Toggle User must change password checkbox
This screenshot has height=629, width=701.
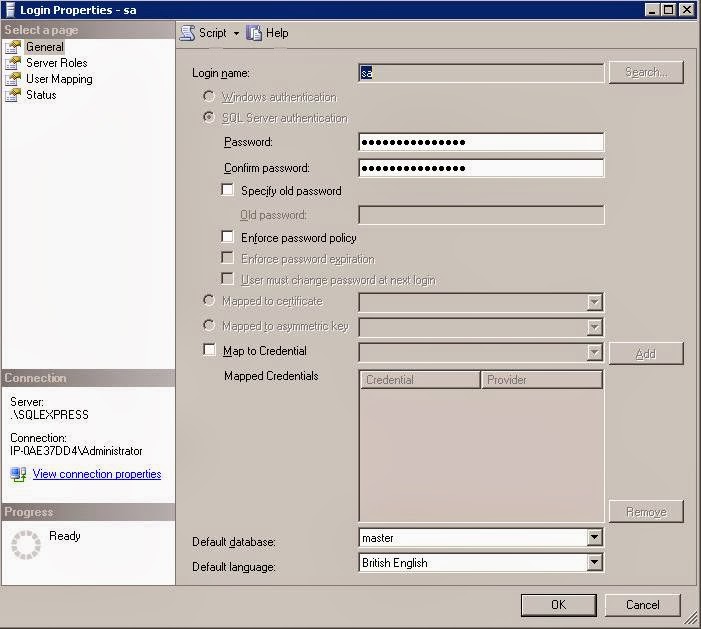(227, 279)
